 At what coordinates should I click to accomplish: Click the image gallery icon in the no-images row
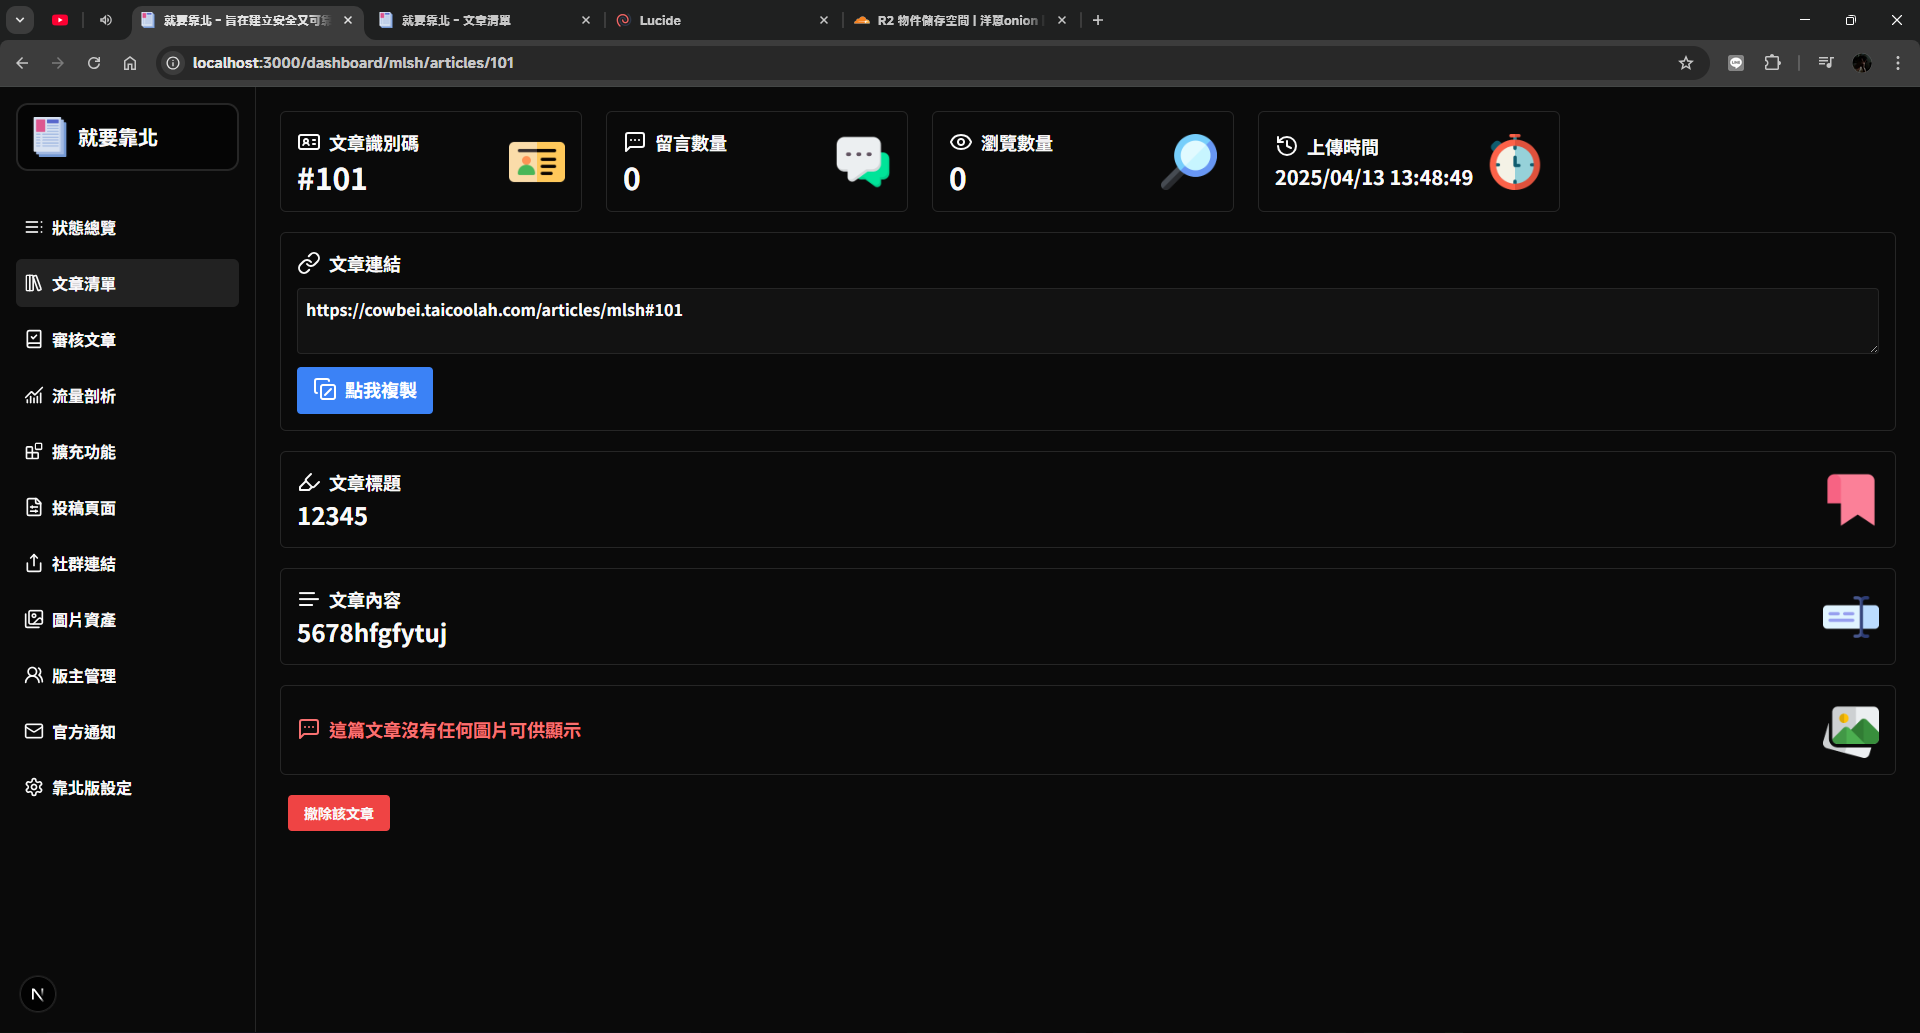click(1850, 731)
